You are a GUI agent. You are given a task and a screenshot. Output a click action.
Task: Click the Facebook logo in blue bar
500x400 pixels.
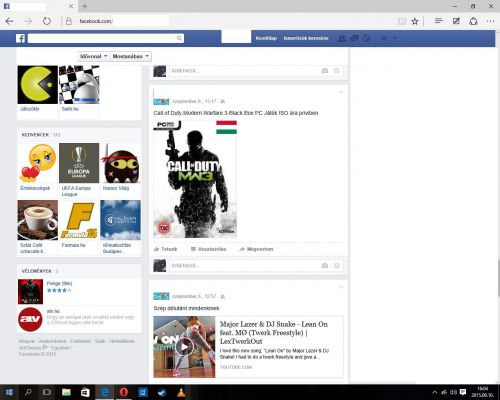(x=20, y=38)
